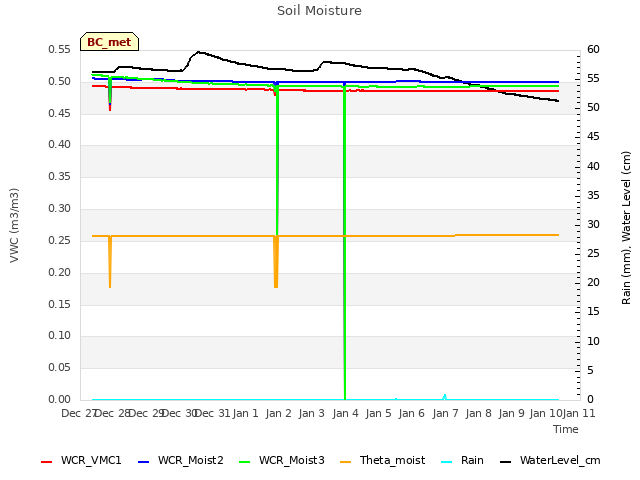Click the Rain spike near Jan 7

pyautogui.click(x=445, y=396)
